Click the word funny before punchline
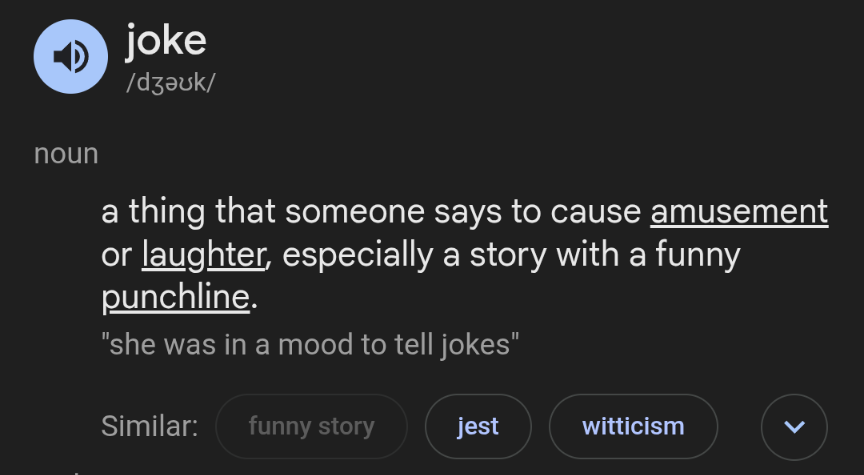864x475 pixels. (698, 256)
